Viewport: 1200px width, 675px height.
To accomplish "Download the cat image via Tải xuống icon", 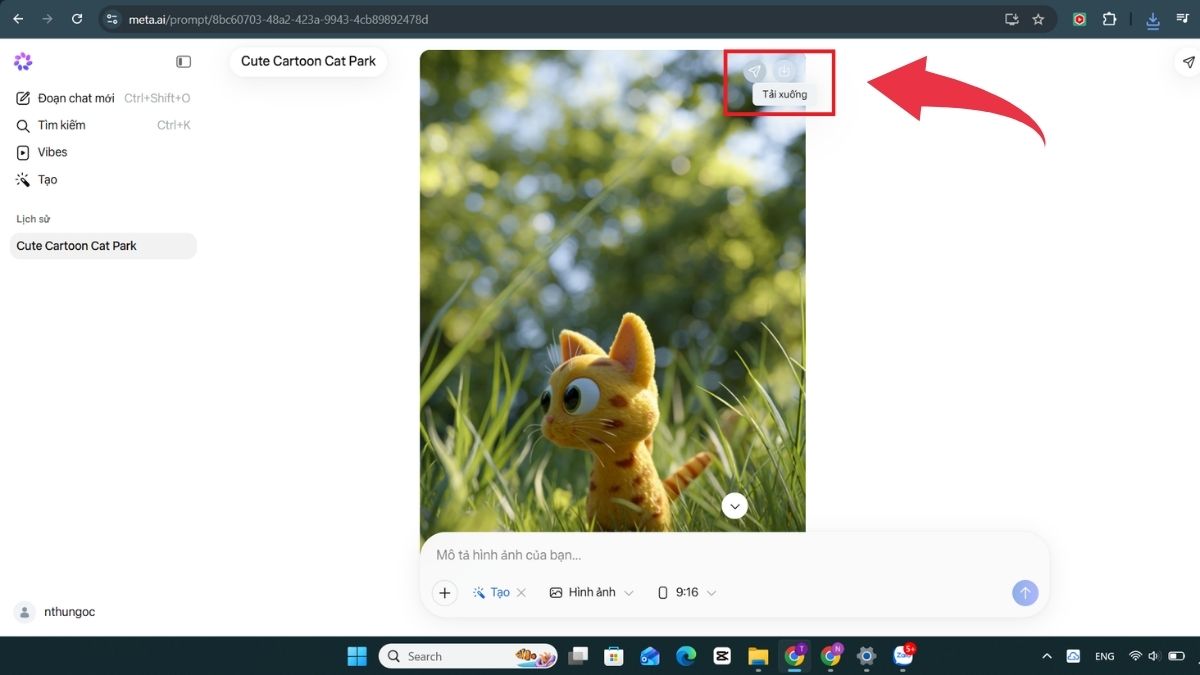I will pos(784,71).
